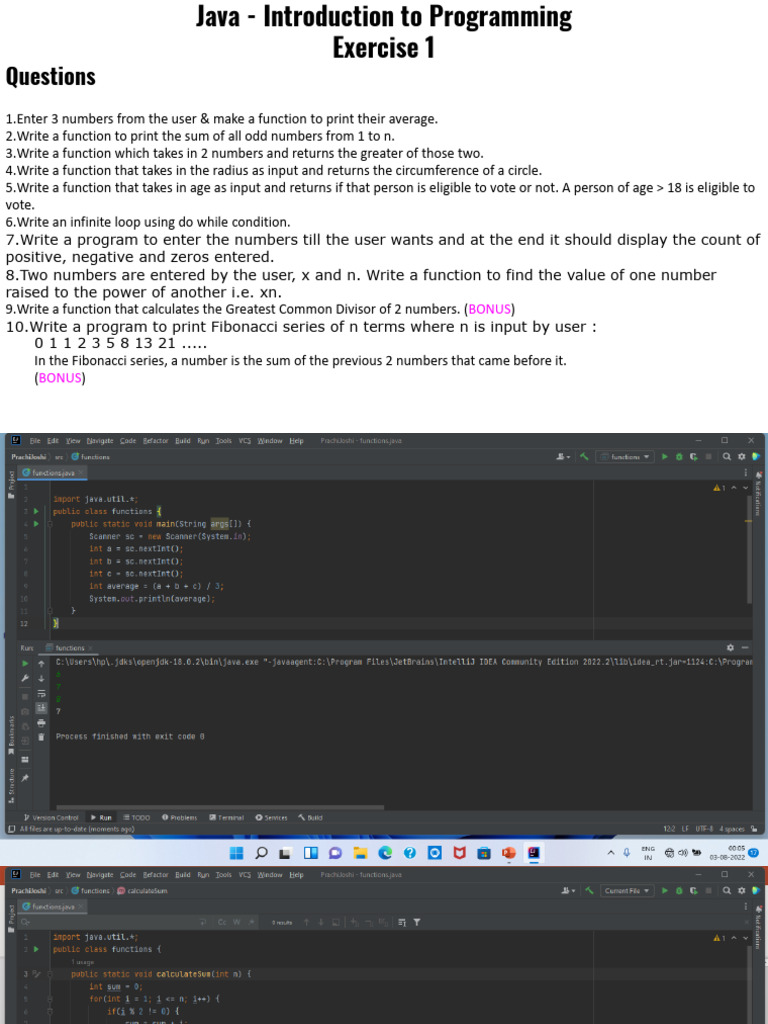Open 'functions' run configuration dropdown
This screenshot has height=1024, width=768.
[x=626, y=456]
